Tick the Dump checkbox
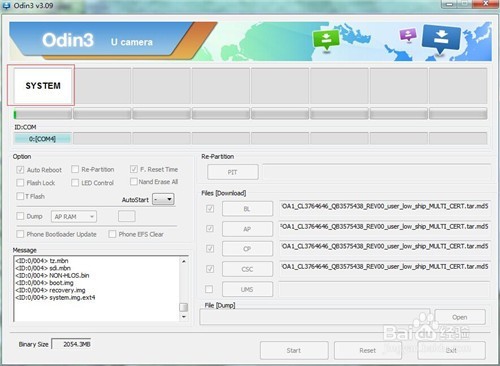 click(20, 216)
